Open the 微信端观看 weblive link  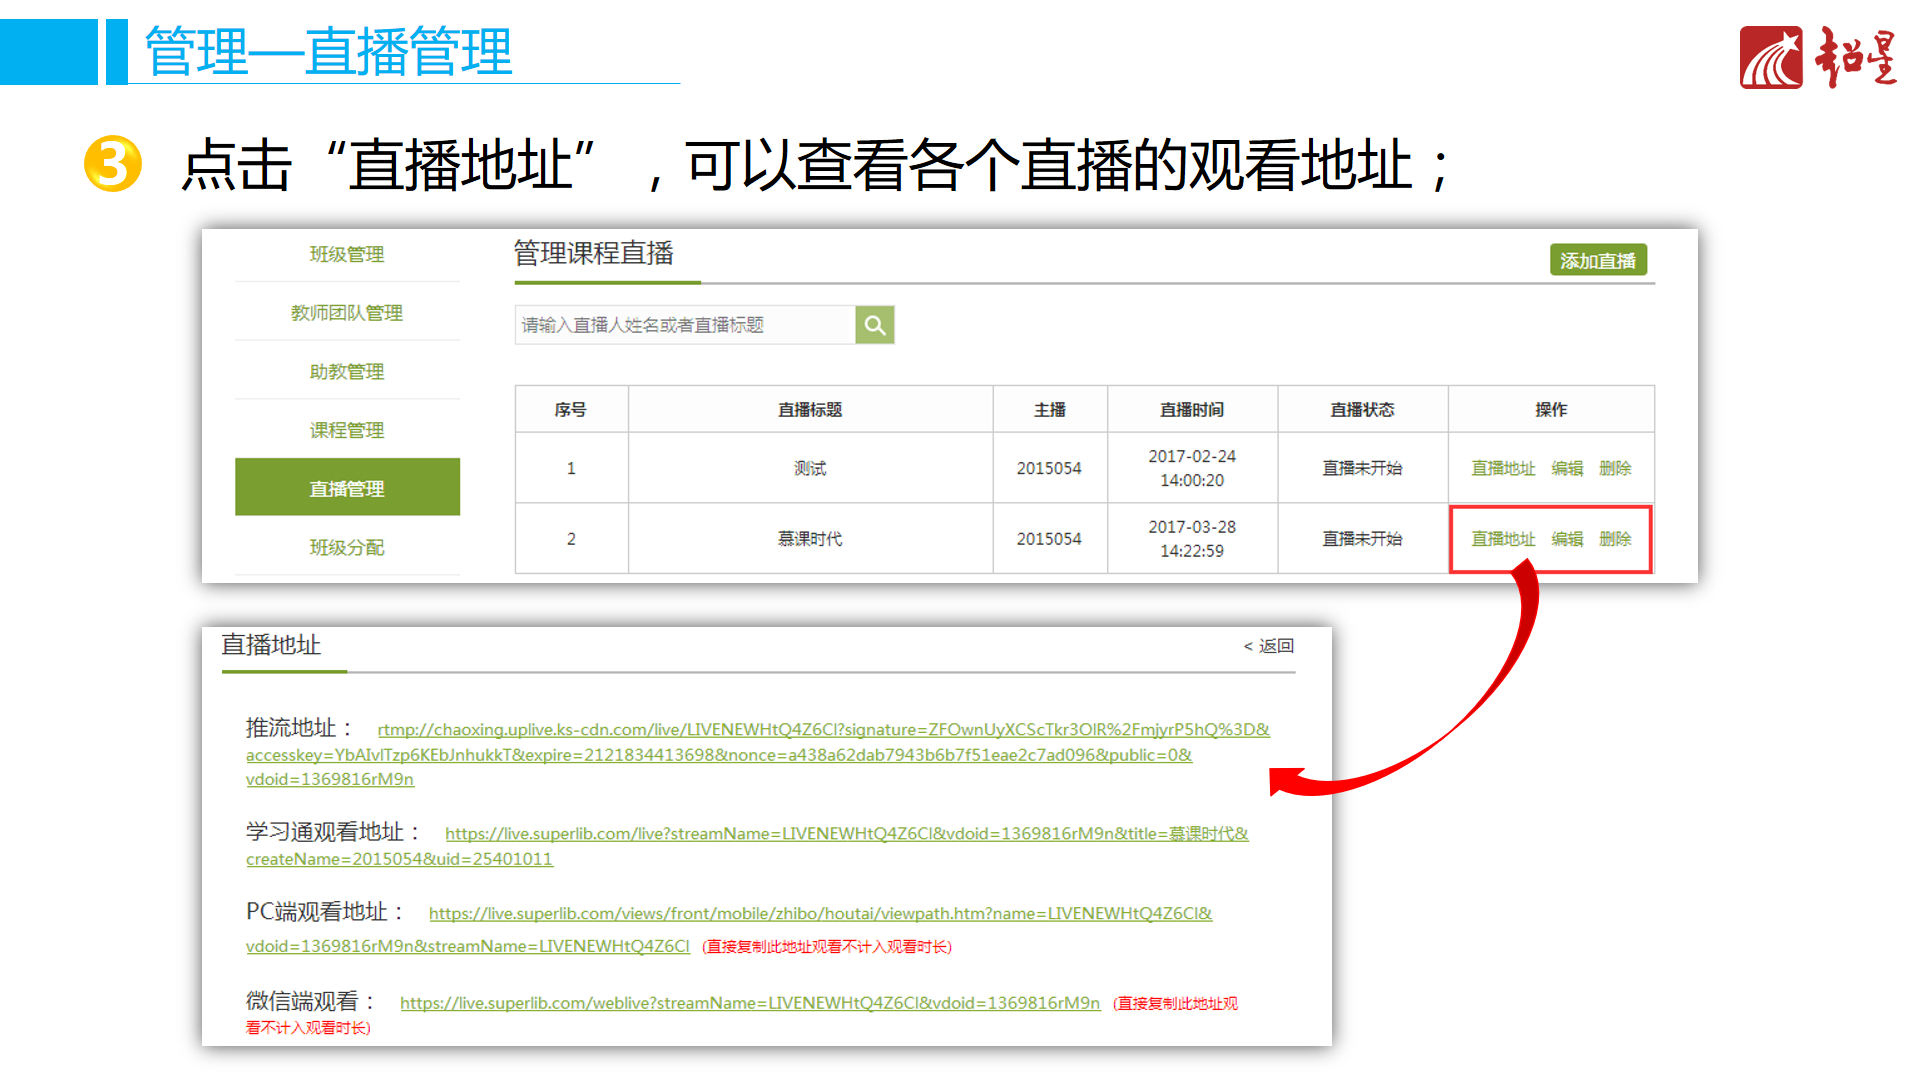coord(749,1003)
